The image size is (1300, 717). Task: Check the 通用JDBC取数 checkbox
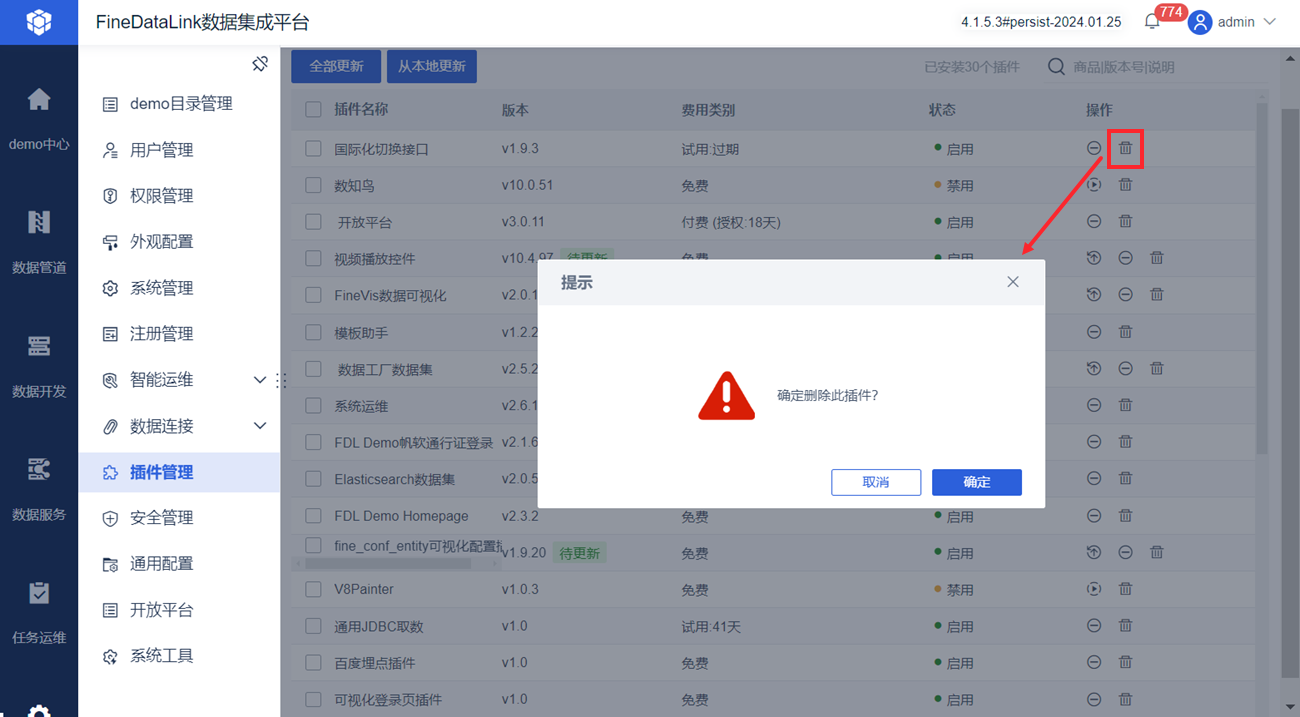pyautogui.click(x=314, y=626)
